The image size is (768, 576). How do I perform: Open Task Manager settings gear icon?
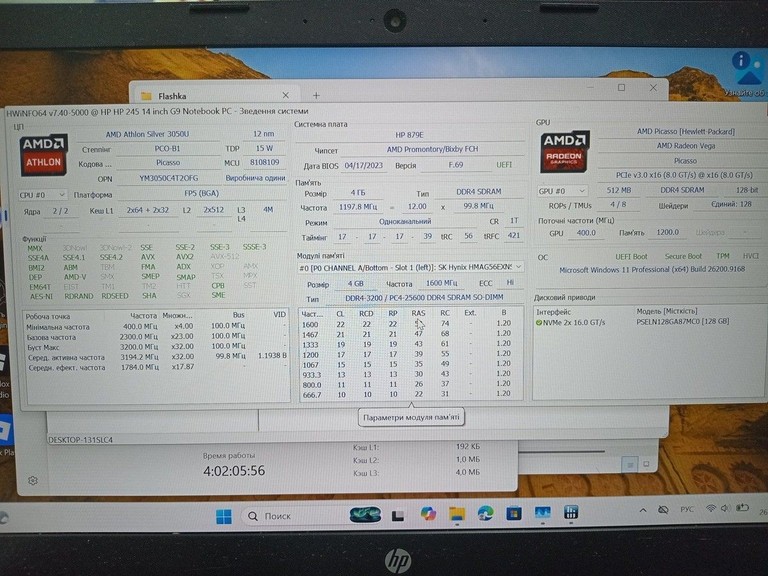tap(33, 480)
